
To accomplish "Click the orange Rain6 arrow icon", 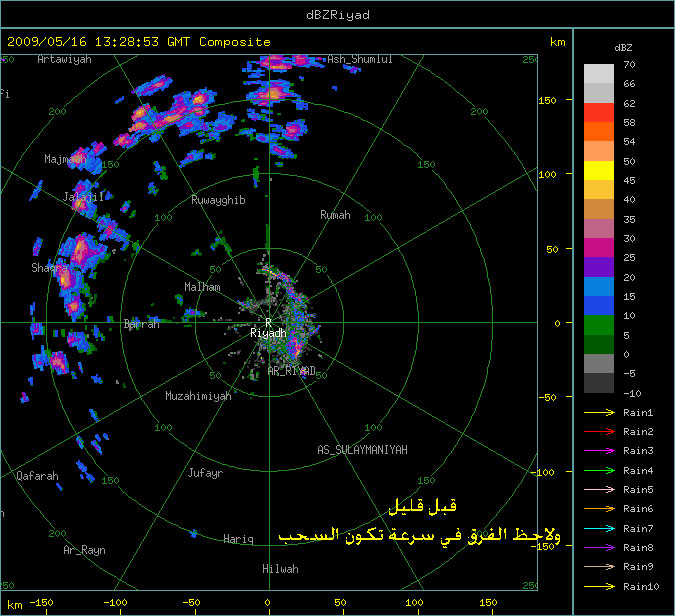I will pyautogui.click(x=599, y=509).
